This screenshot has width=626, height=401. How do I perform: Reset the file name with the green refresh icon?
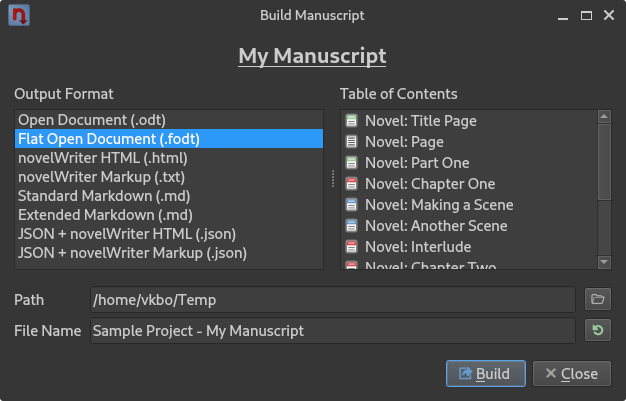click(x=598, y=330)
